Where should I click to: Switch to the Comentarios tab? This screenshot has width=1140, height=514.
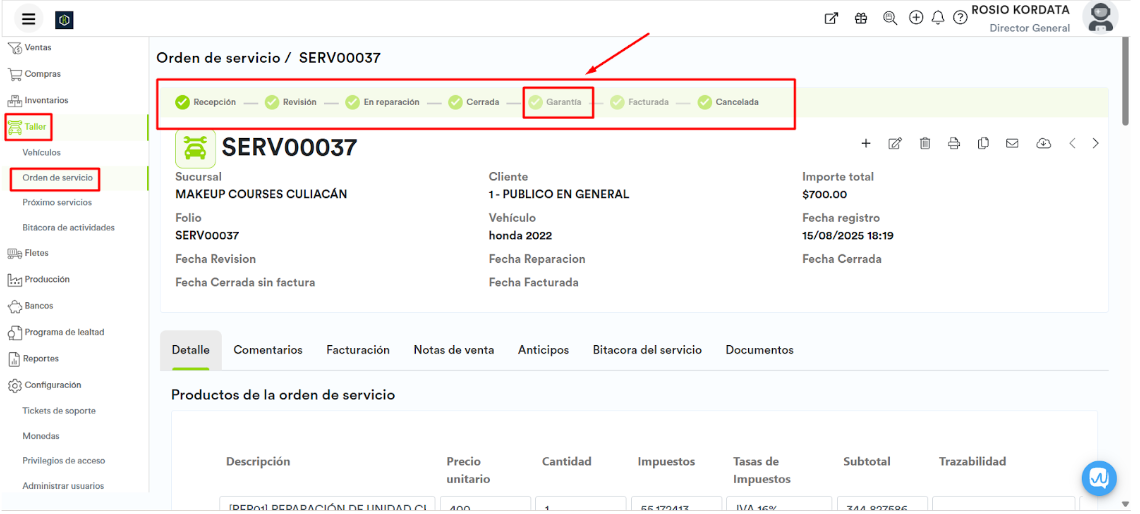pyautogui.click(x=268, y=350)
